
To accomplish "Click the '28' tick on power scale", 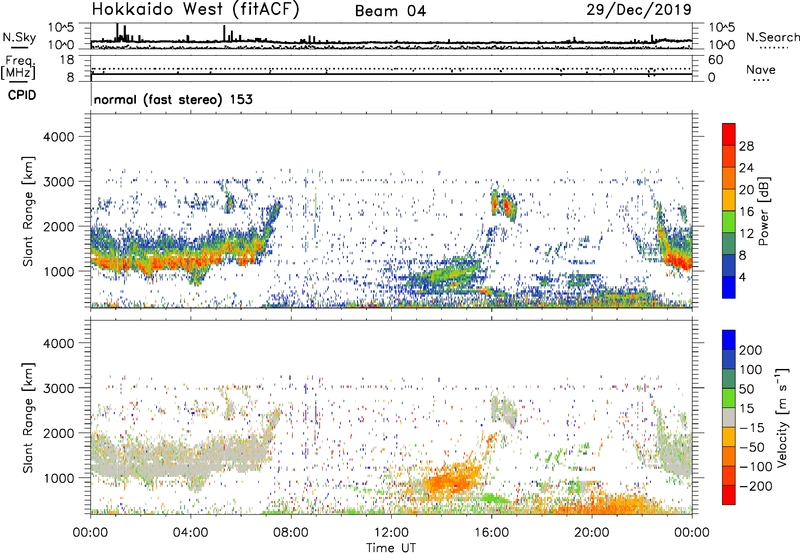I will tap(746, 146).
